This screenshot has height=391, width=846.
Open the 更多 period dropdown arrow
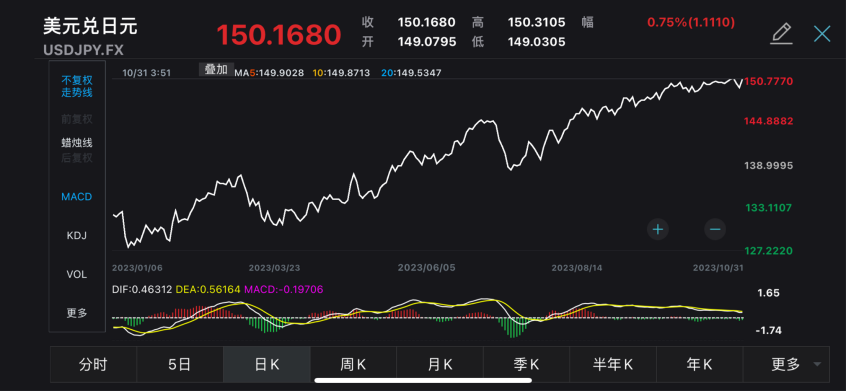click(x=817, y=365)
